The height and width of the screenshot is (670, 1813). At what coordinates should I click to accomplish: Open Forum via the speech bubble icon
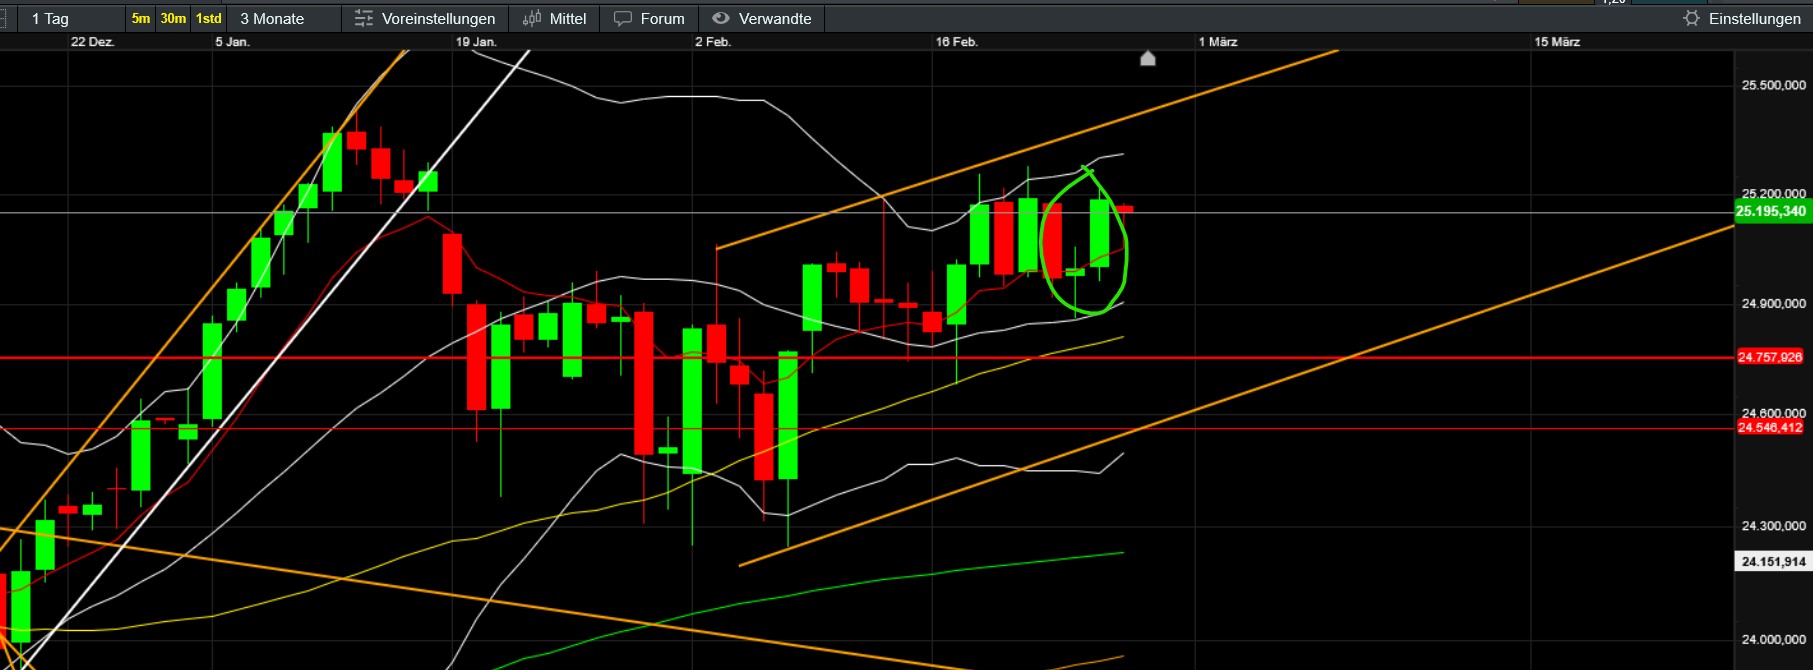click(x=623, y=19)
